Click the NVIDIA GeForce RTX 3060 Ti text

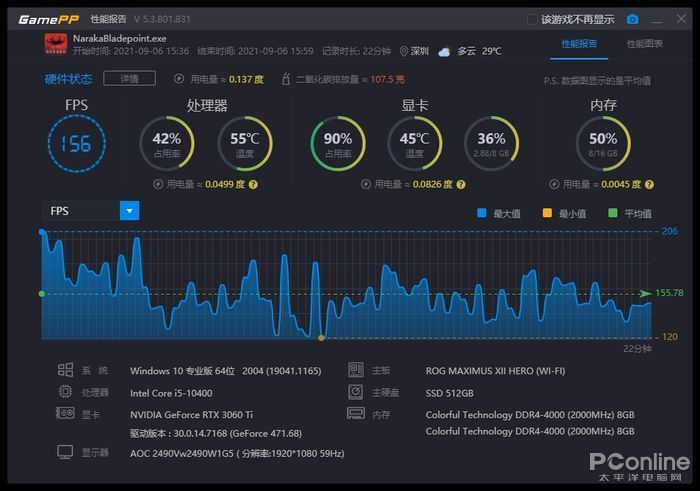(x=191, y=415)
